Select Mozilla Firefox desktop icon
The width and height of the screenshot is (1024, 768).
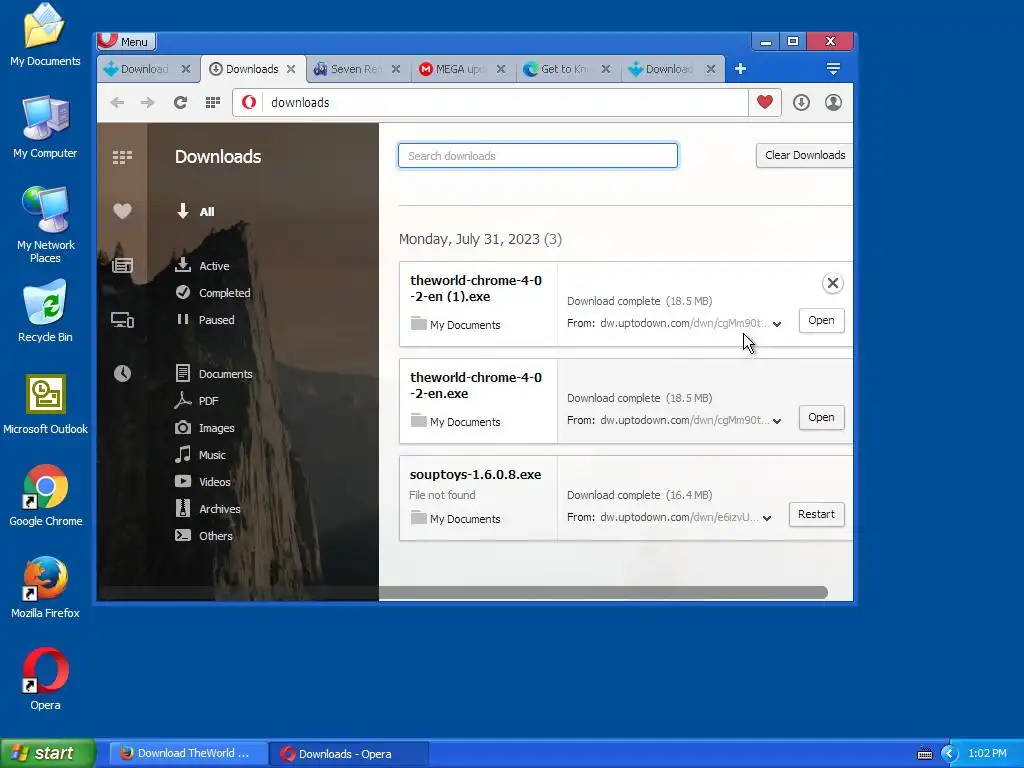coord(45,587)
